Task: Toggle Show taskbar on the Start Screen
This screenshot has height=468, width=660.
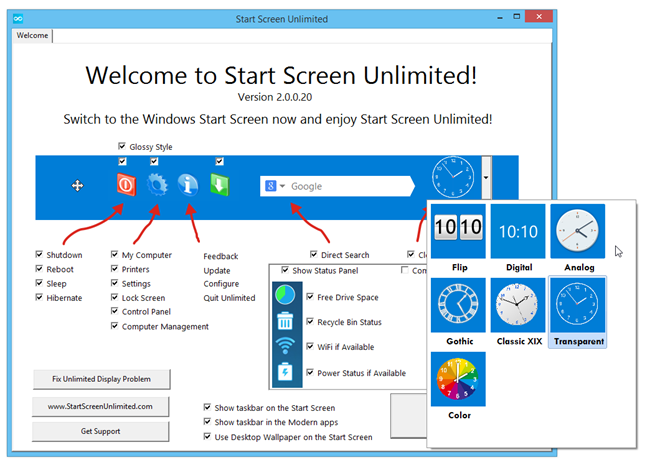Action: point(207,407)
